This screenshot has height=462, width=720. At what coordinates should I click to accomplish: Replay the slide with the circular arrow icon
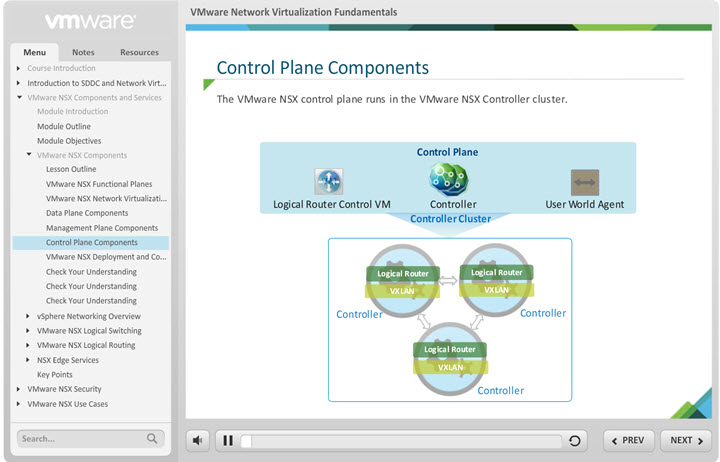tap(574, 441)
